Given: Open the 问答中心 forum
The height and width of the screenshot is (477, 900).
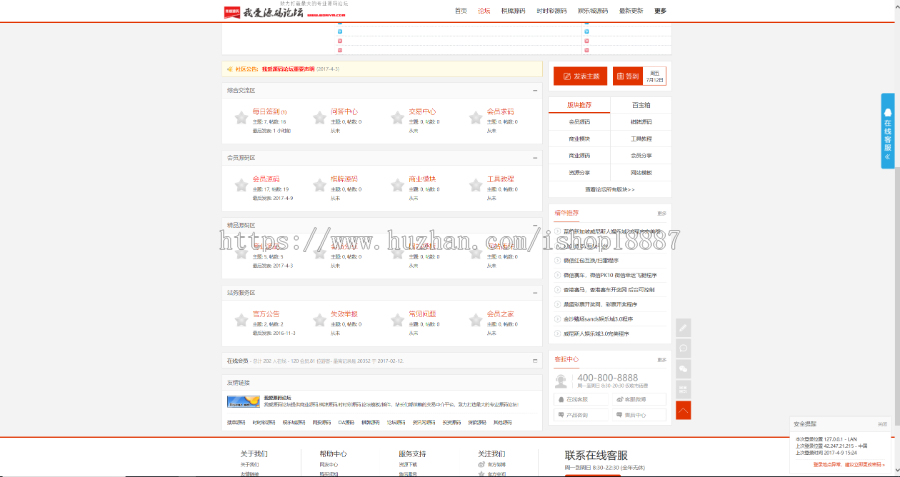Looking at the screenshot, I should 344,111.
